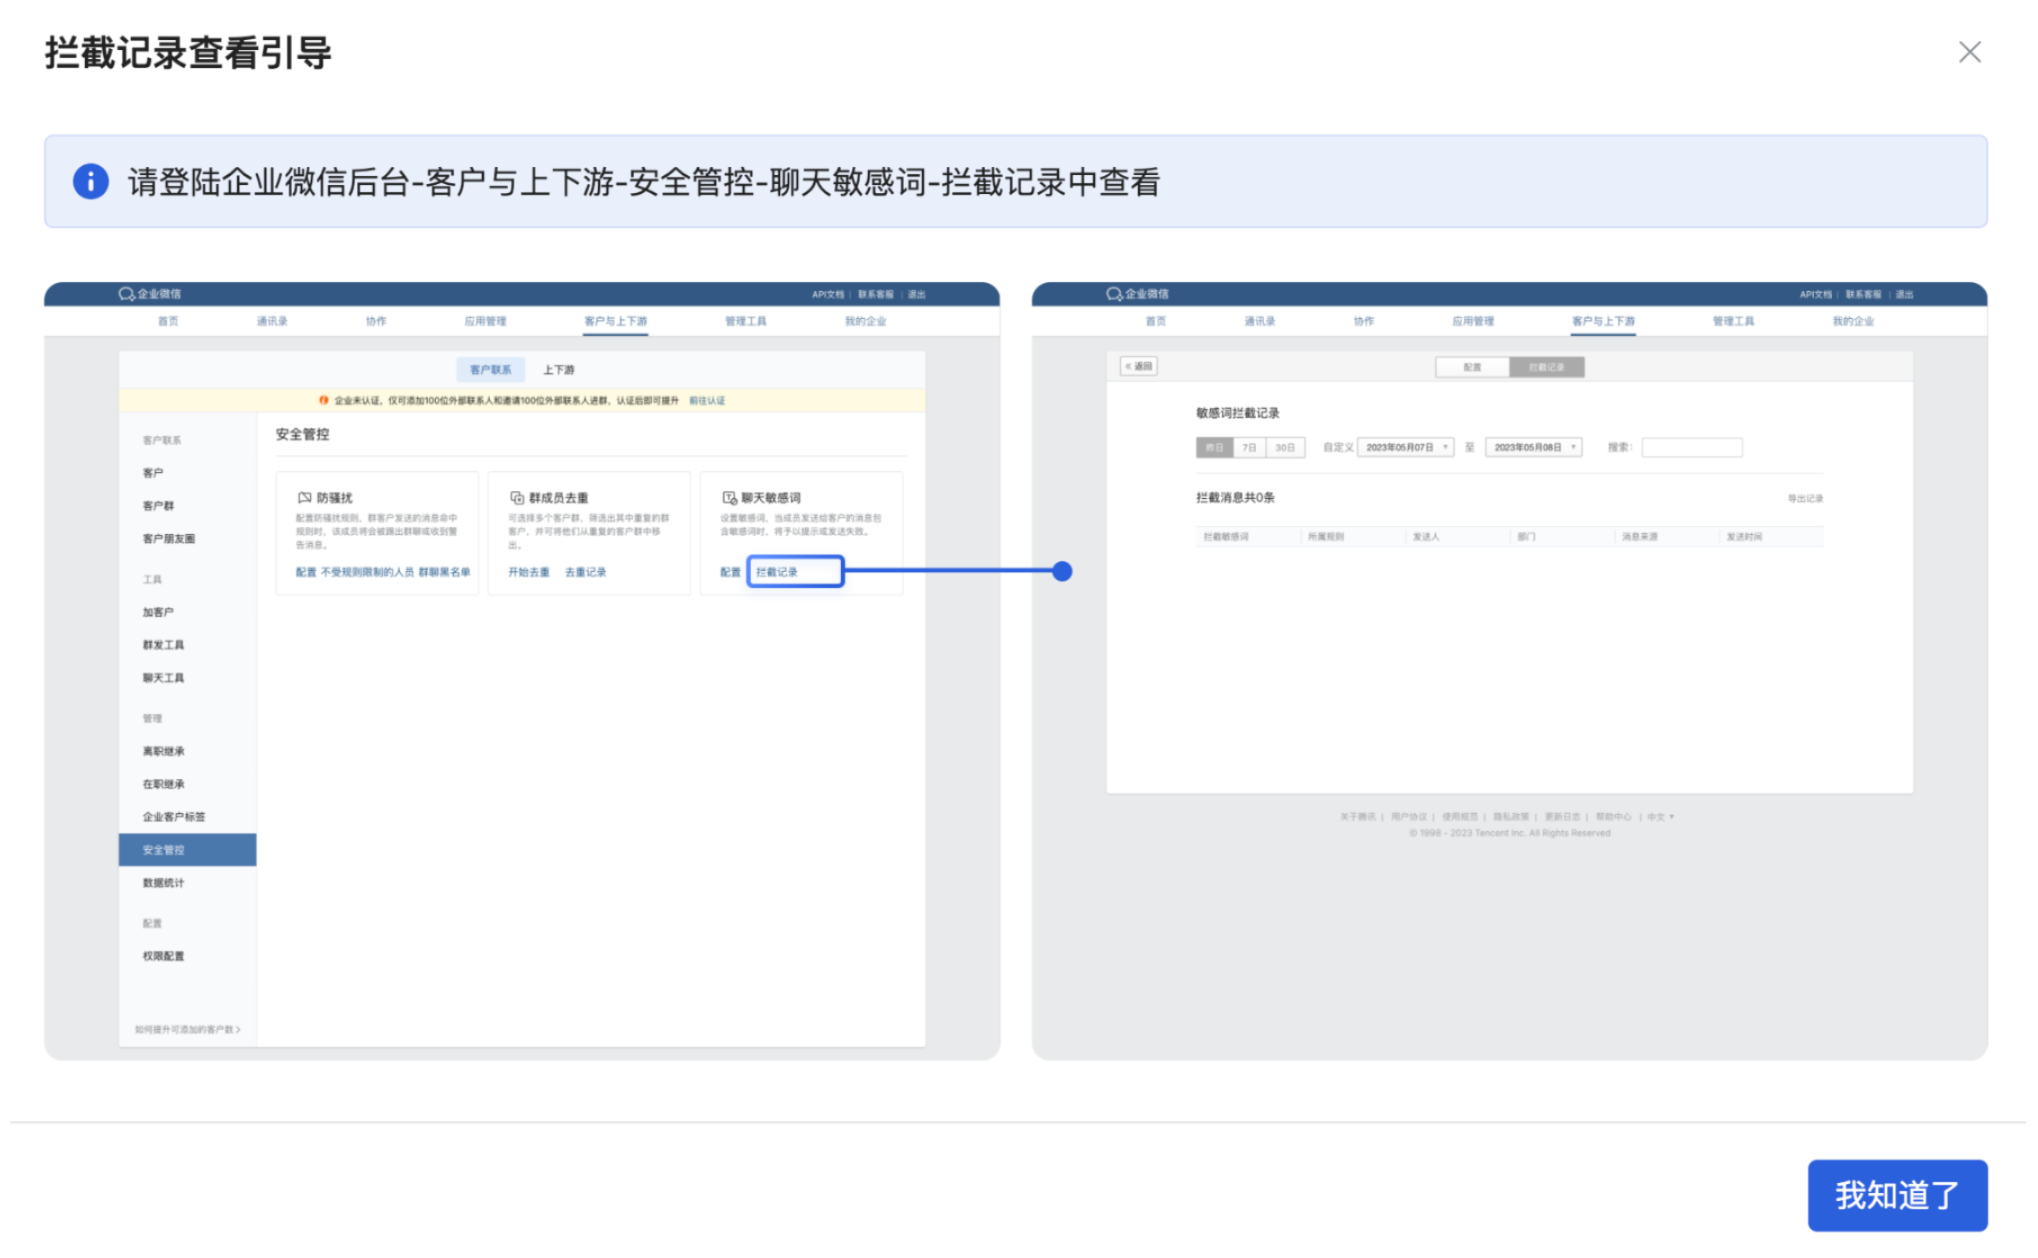Click 返回 button in right screenshot
Screen dimensions: 2038x1258
pos(1138,366)
